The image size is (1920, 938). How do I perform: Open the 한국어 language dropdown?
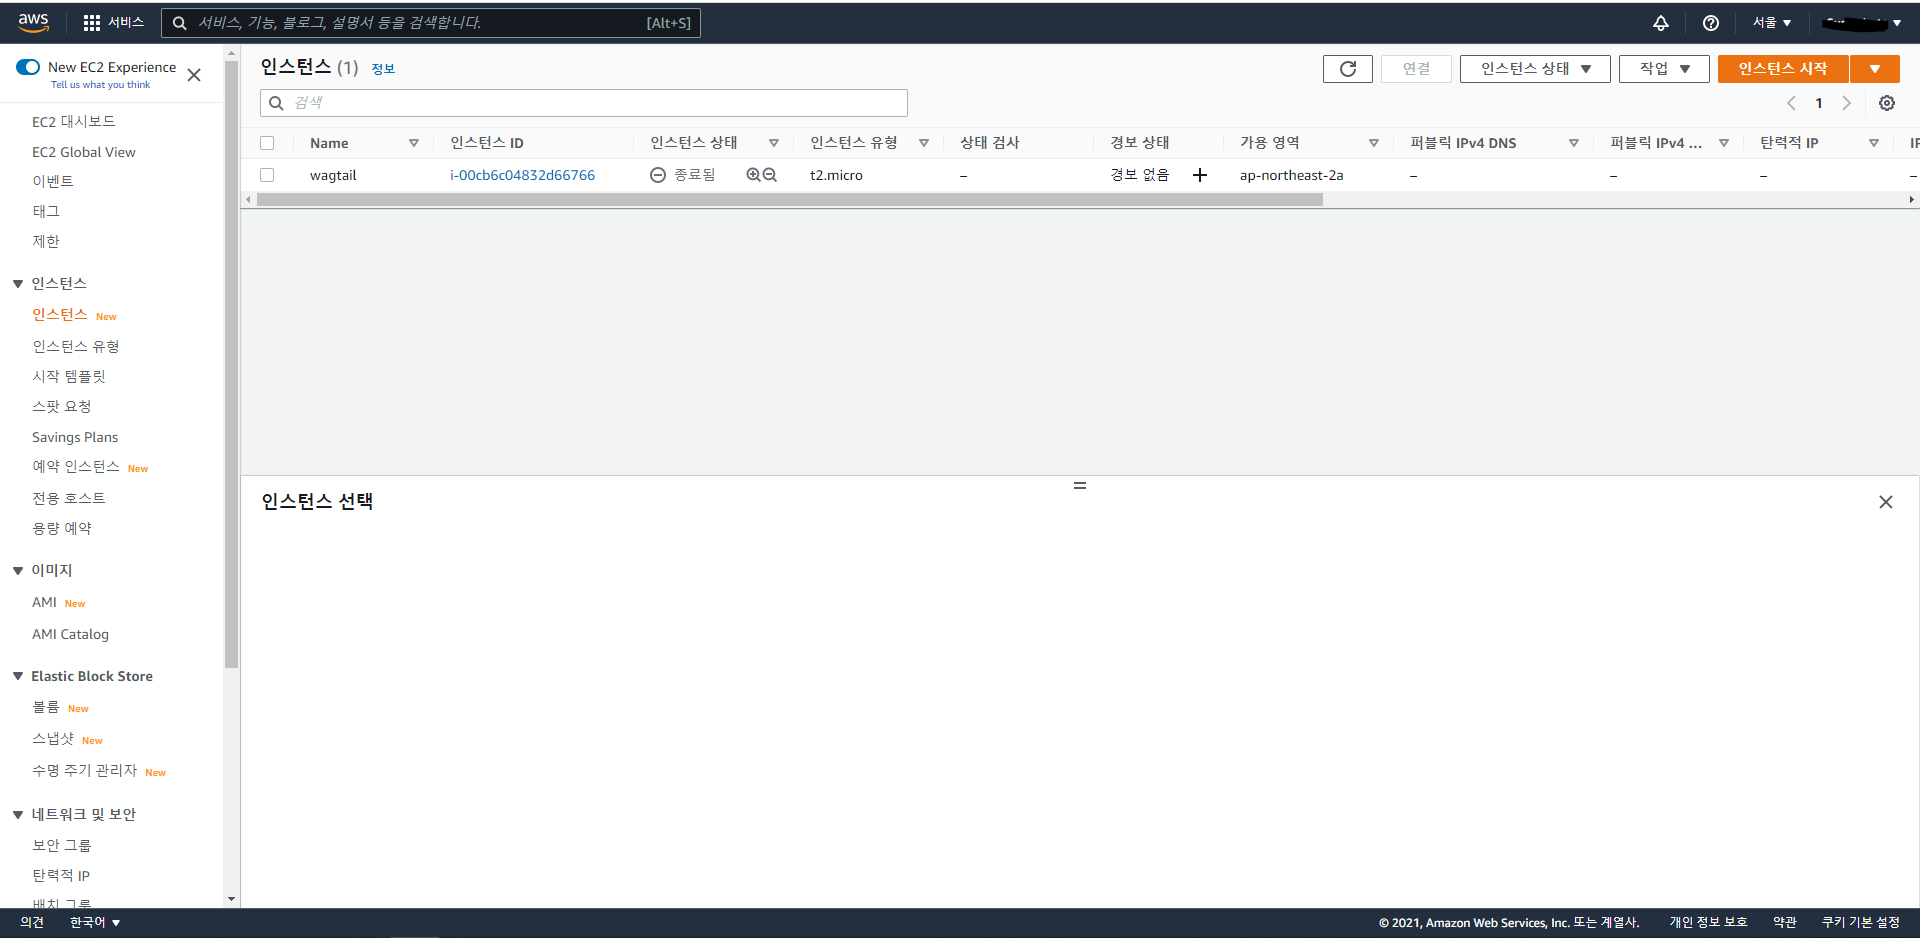(x=95, y=923)
